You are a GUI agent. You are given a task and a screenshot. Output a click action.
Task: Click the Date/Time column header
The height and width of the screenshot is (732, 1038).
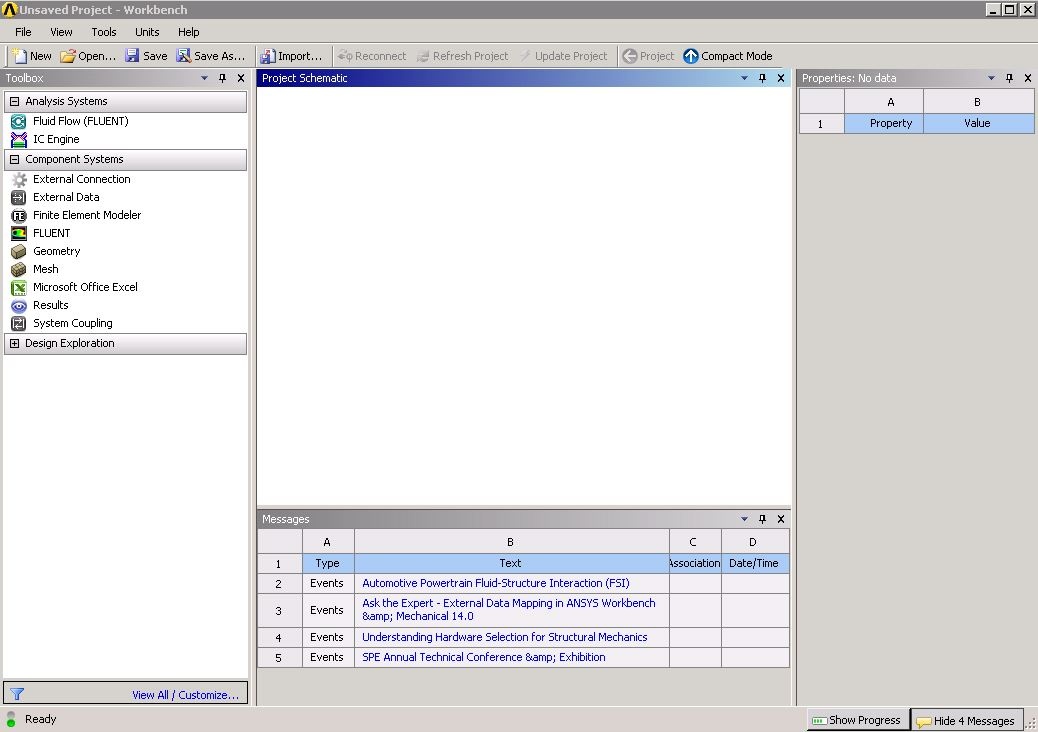tap(755, 563)
